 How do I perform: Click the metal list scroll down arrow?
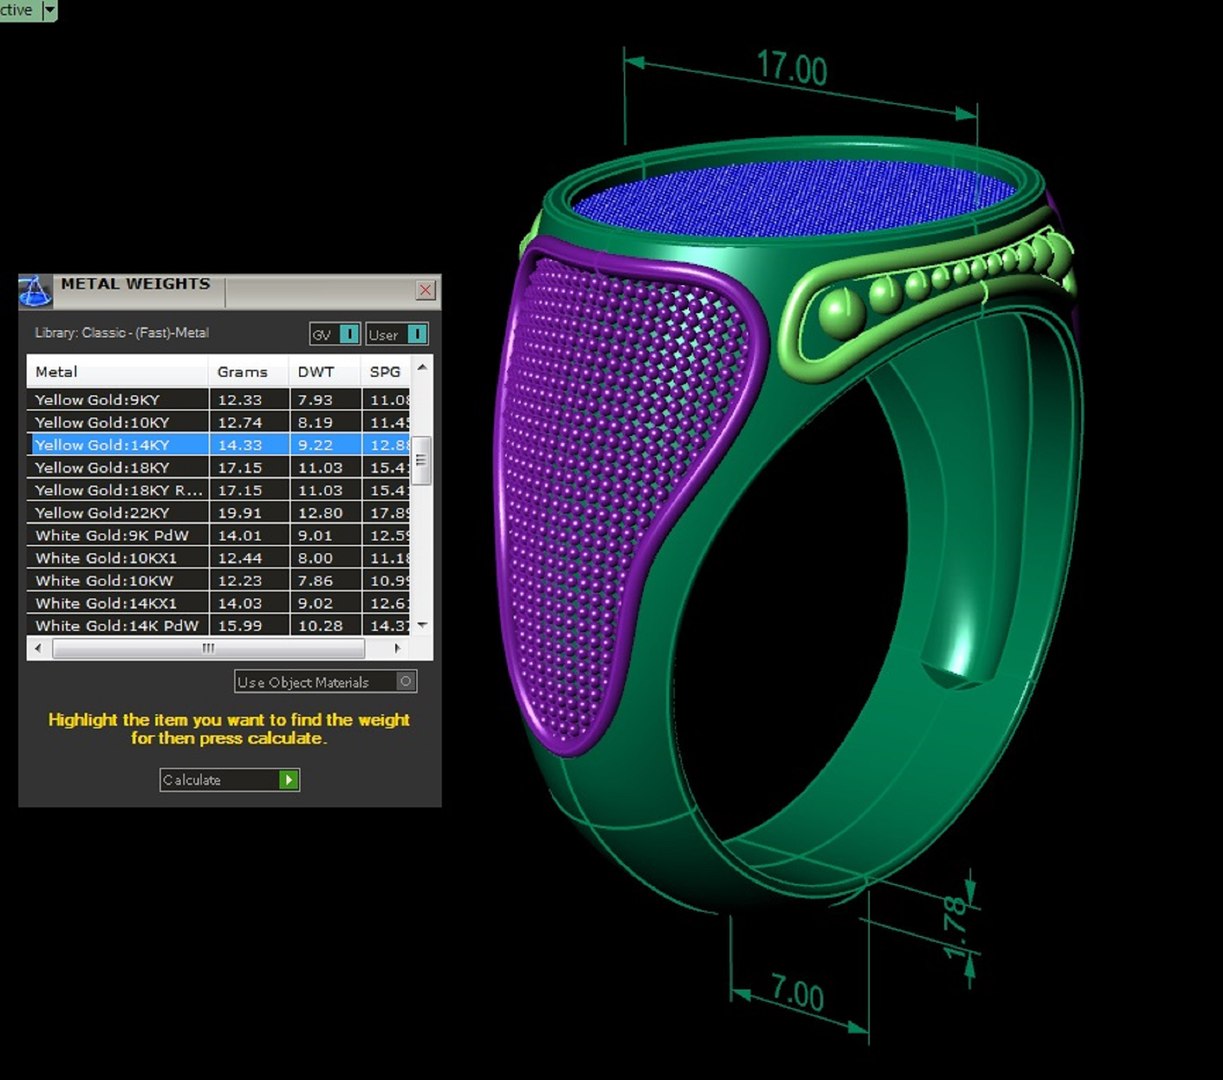422,625
